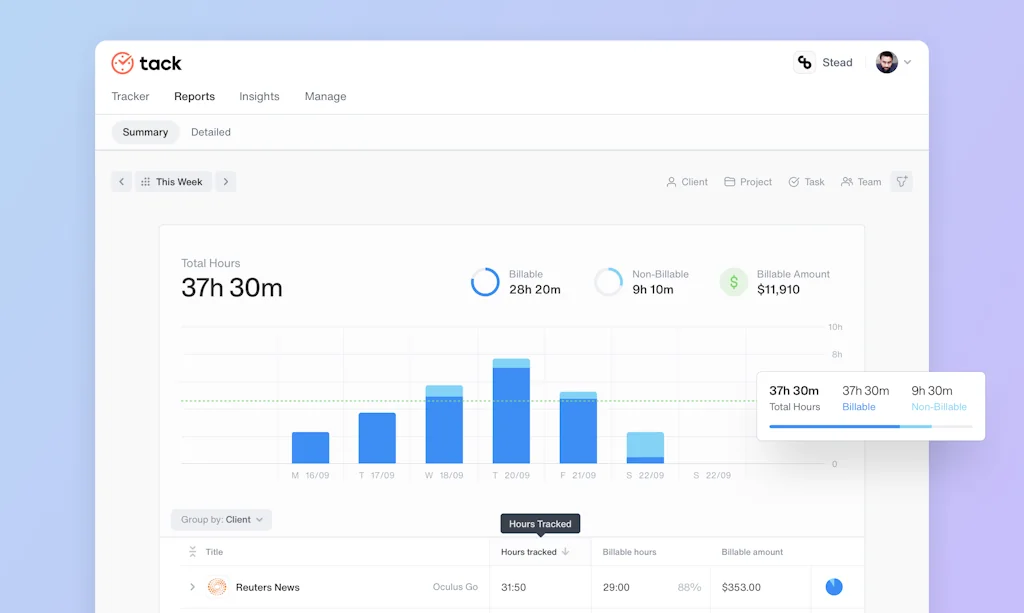Click the collapse-all rows icon beside Title
This screenshot has width=1024, height=613.
pos(193,552)
